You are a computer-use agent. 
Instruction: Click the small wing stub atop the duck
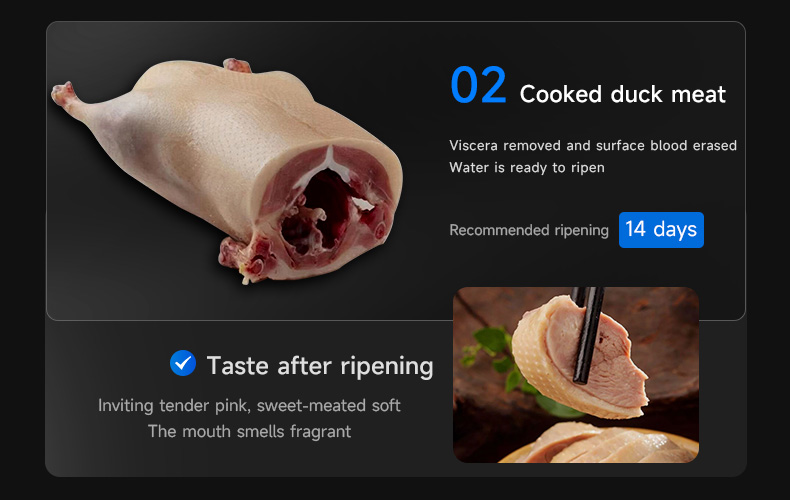point(237,65)
